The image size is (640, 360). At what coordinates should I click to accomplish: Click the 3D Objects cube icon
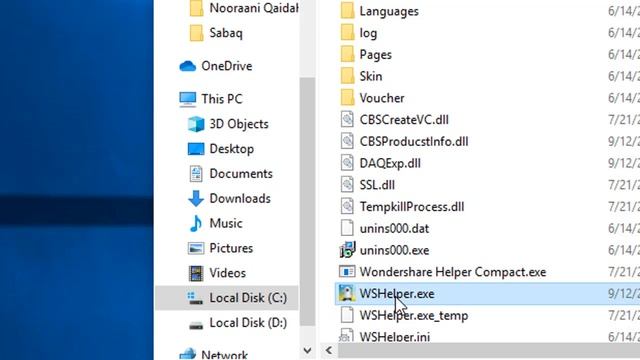pos(196,124)
